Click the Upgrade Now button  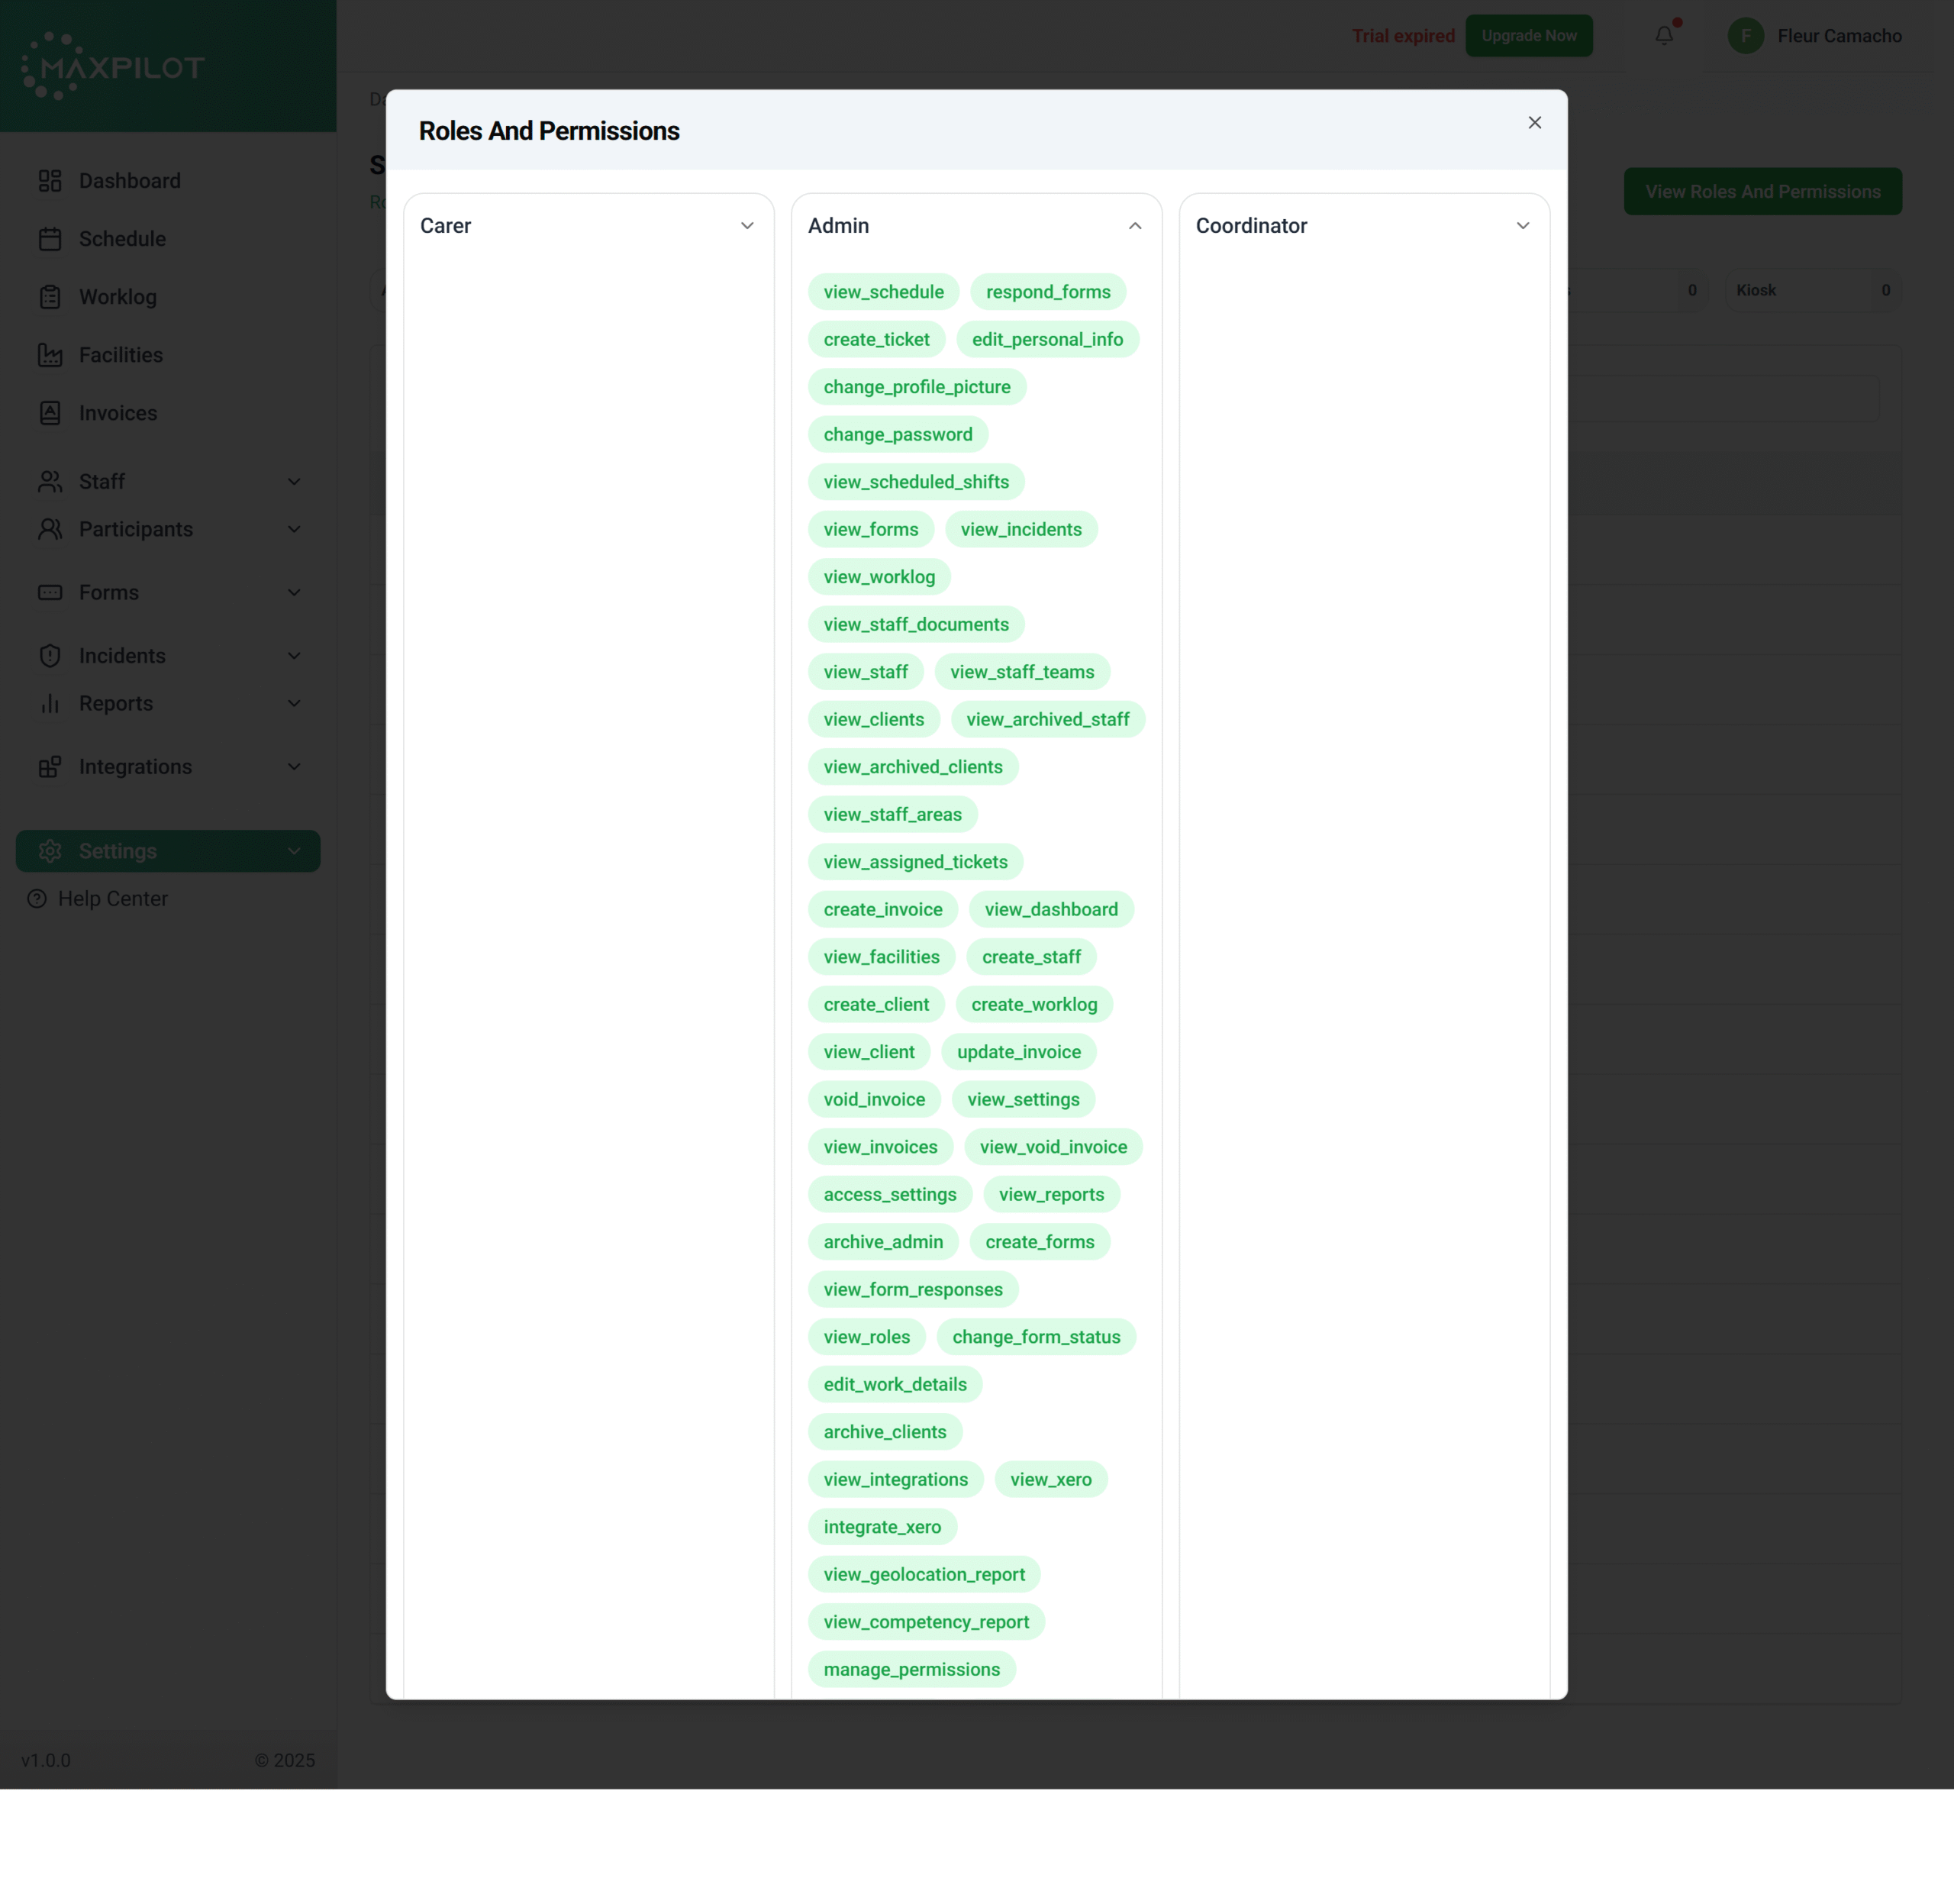1528,36
